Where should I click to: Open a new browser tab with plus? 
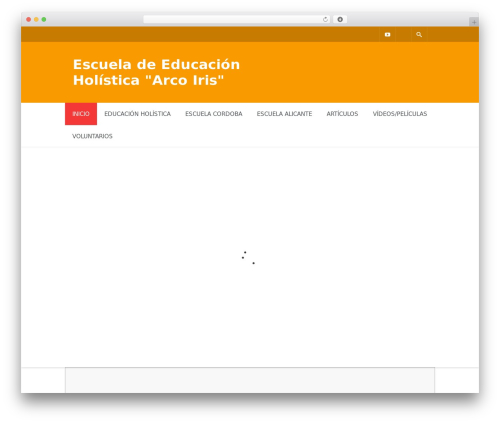pyautogui.click(x=474, y=22)
